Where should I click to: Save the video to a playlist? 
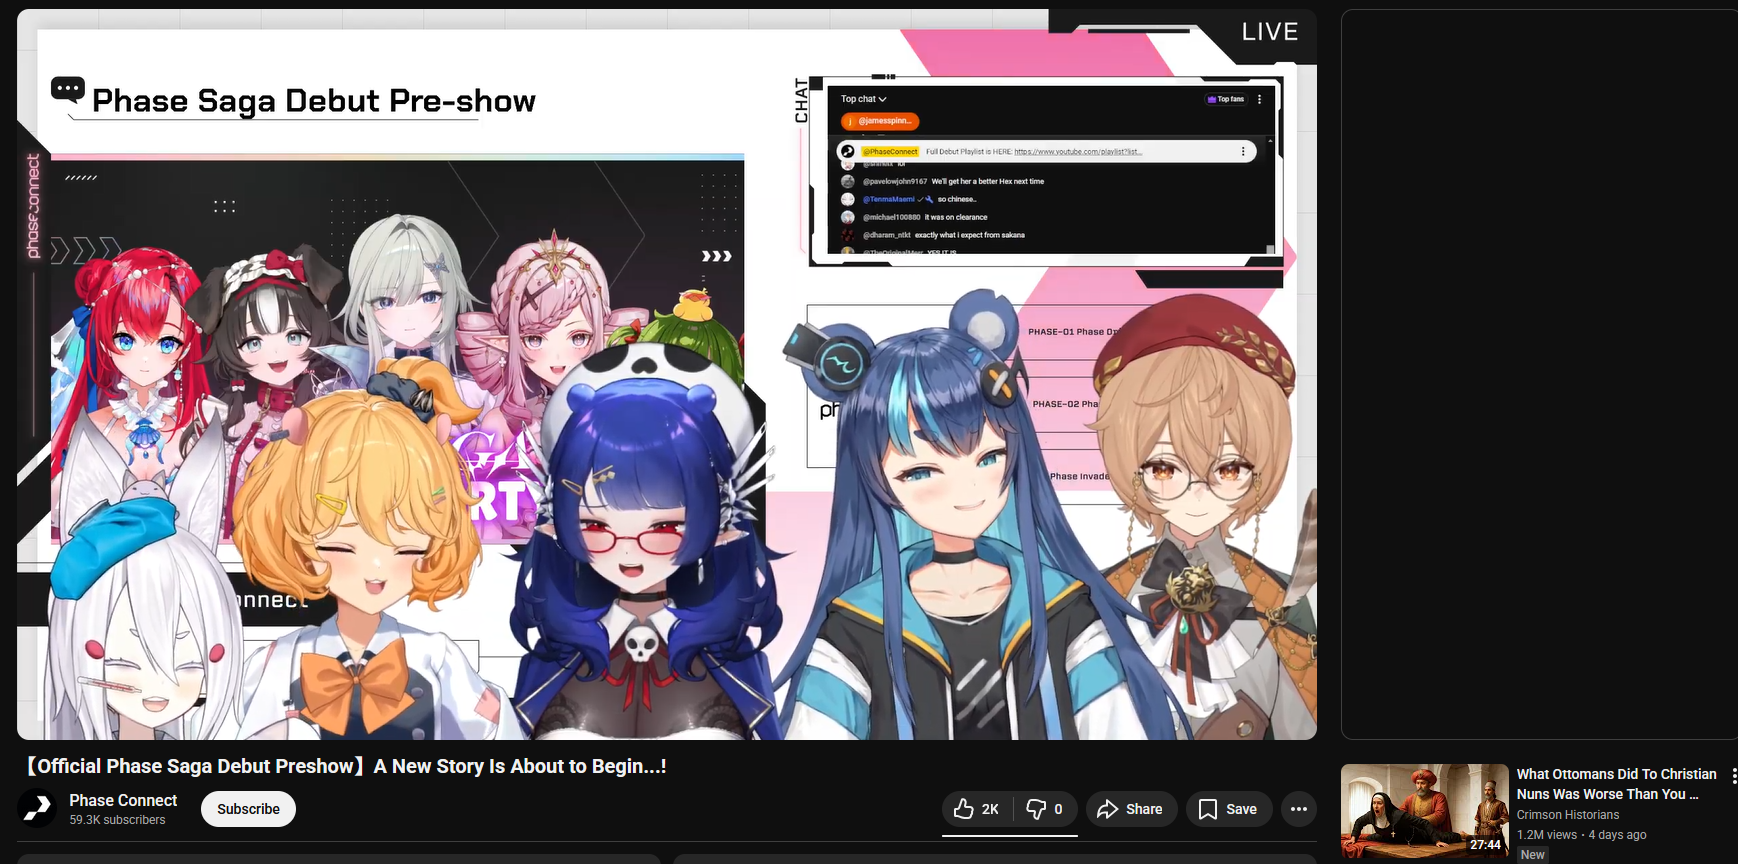(x=1229, y=809)
